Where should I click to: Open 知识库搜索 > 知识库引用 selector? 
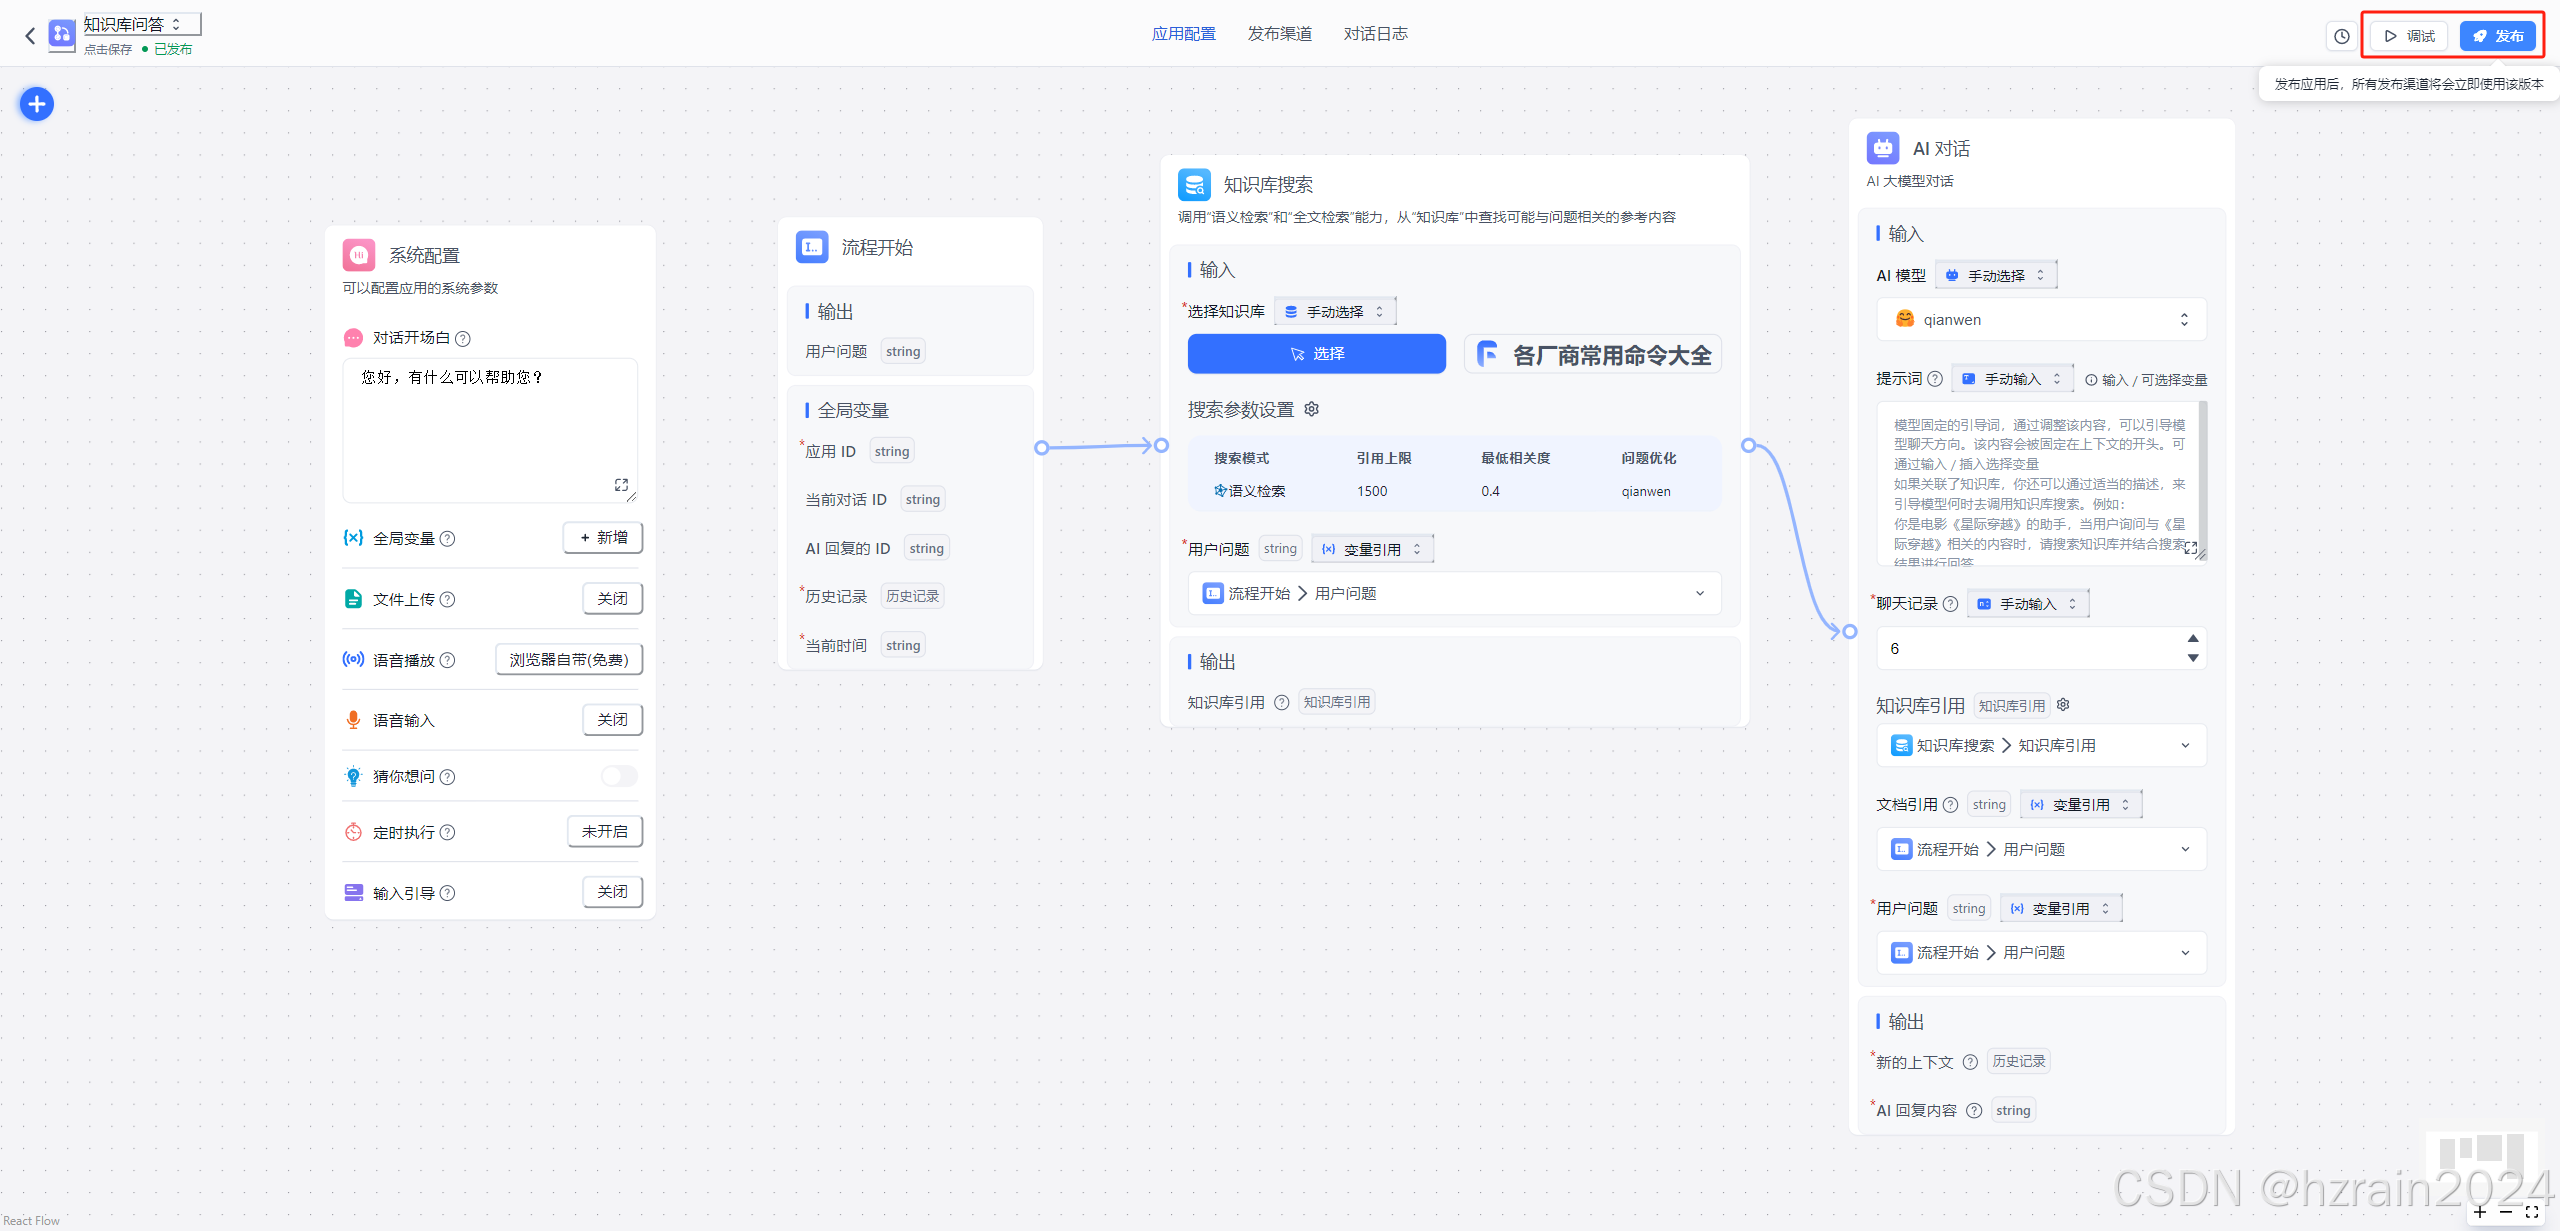(x=2041, y=746)
